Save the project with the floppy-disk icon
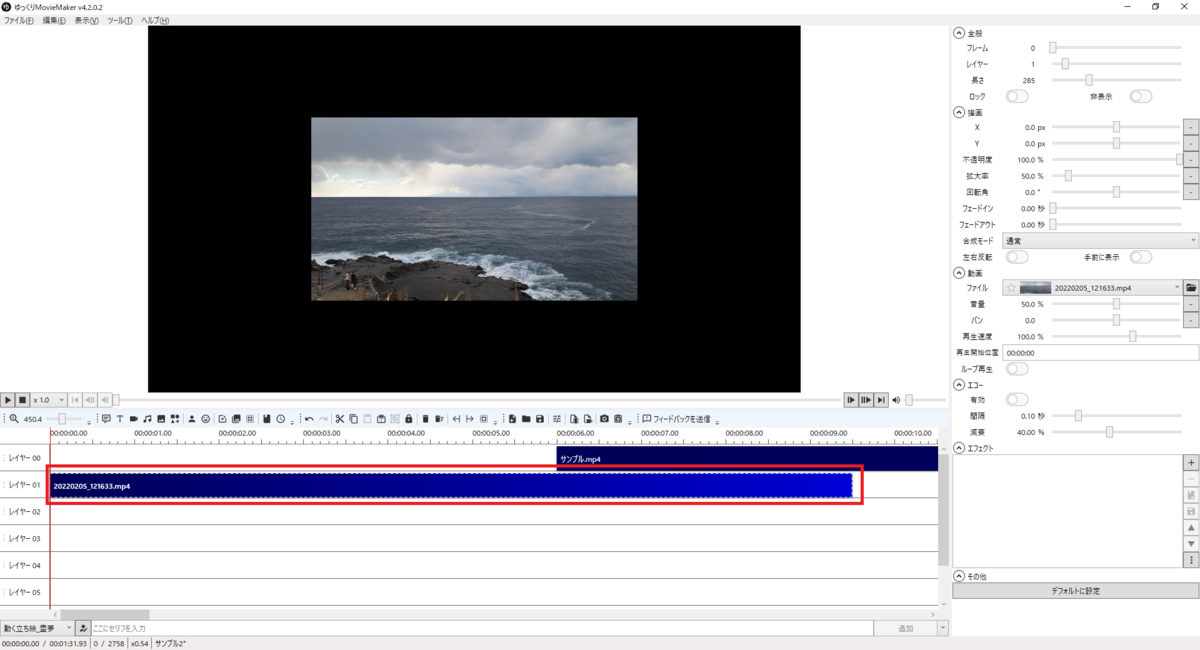This screenshot has height=650, width=1200. click(x=540, y=418)
